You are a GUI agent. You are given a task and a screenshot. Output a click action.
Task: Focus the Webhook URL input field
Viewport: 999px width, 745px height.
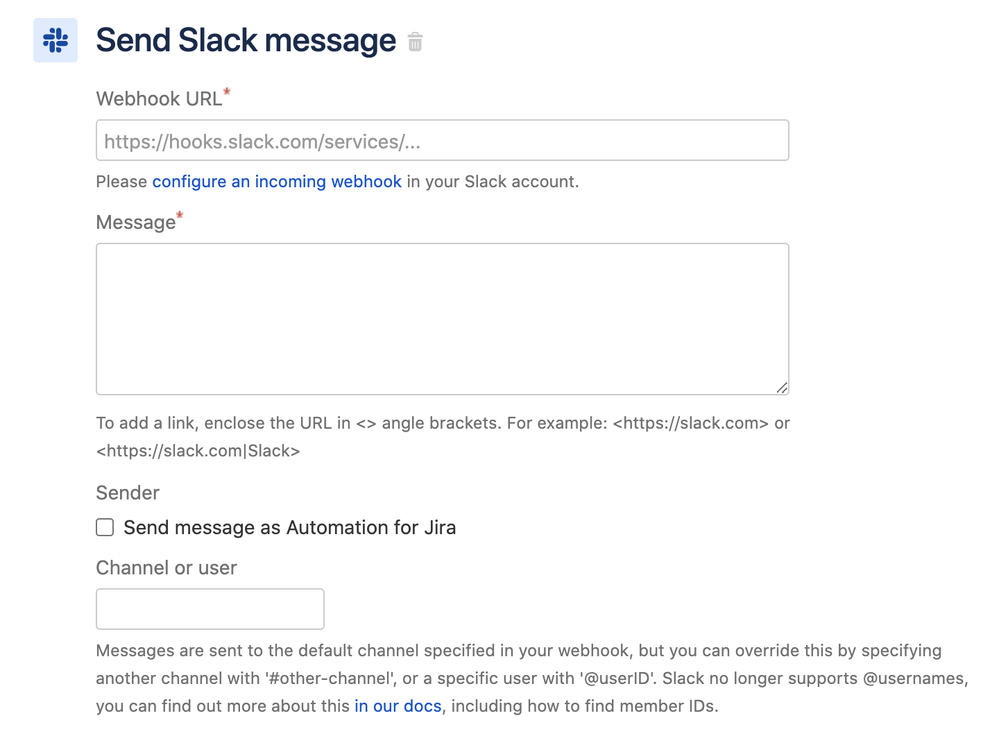[442, 141]
